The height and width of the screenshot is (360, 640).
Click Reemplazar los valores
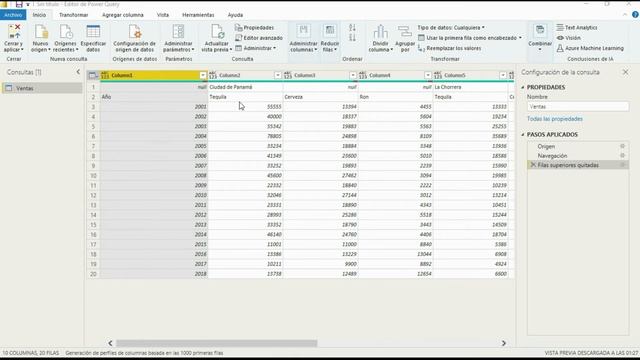(x=449, y=48)
